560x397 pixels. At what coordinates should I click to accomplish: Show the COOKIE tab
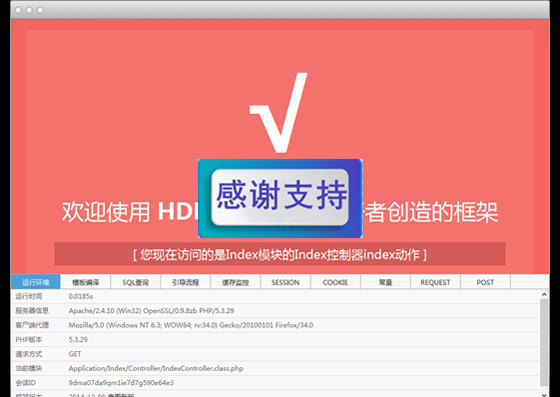[x=336, y=282]
